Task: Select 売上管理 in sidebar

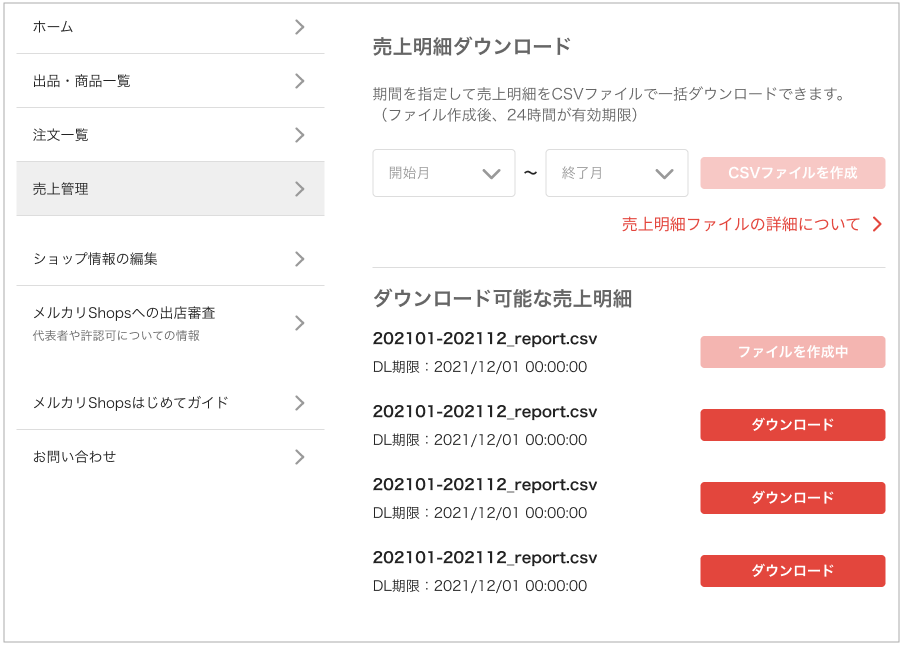Action: (x=170, y=189)
